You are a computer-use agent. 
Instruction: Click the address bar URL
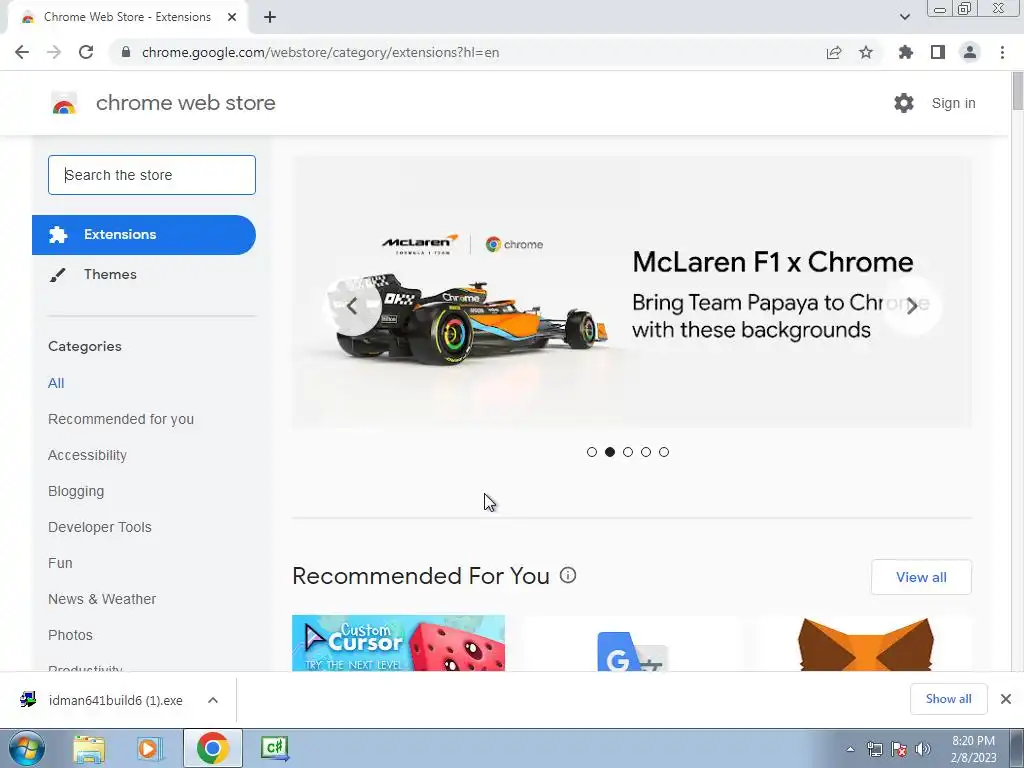coord(320,52)
